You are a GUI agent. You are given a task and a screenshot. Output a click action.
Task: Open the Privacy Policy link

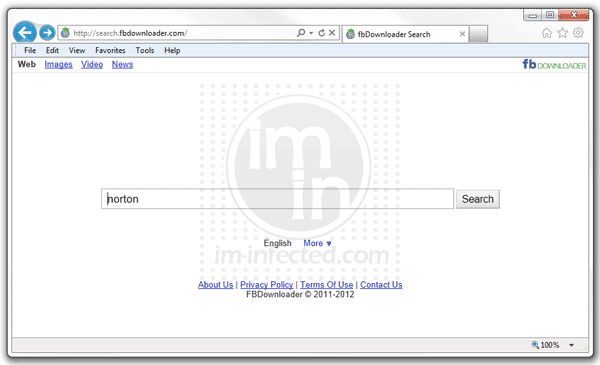(x=267, y=285)
